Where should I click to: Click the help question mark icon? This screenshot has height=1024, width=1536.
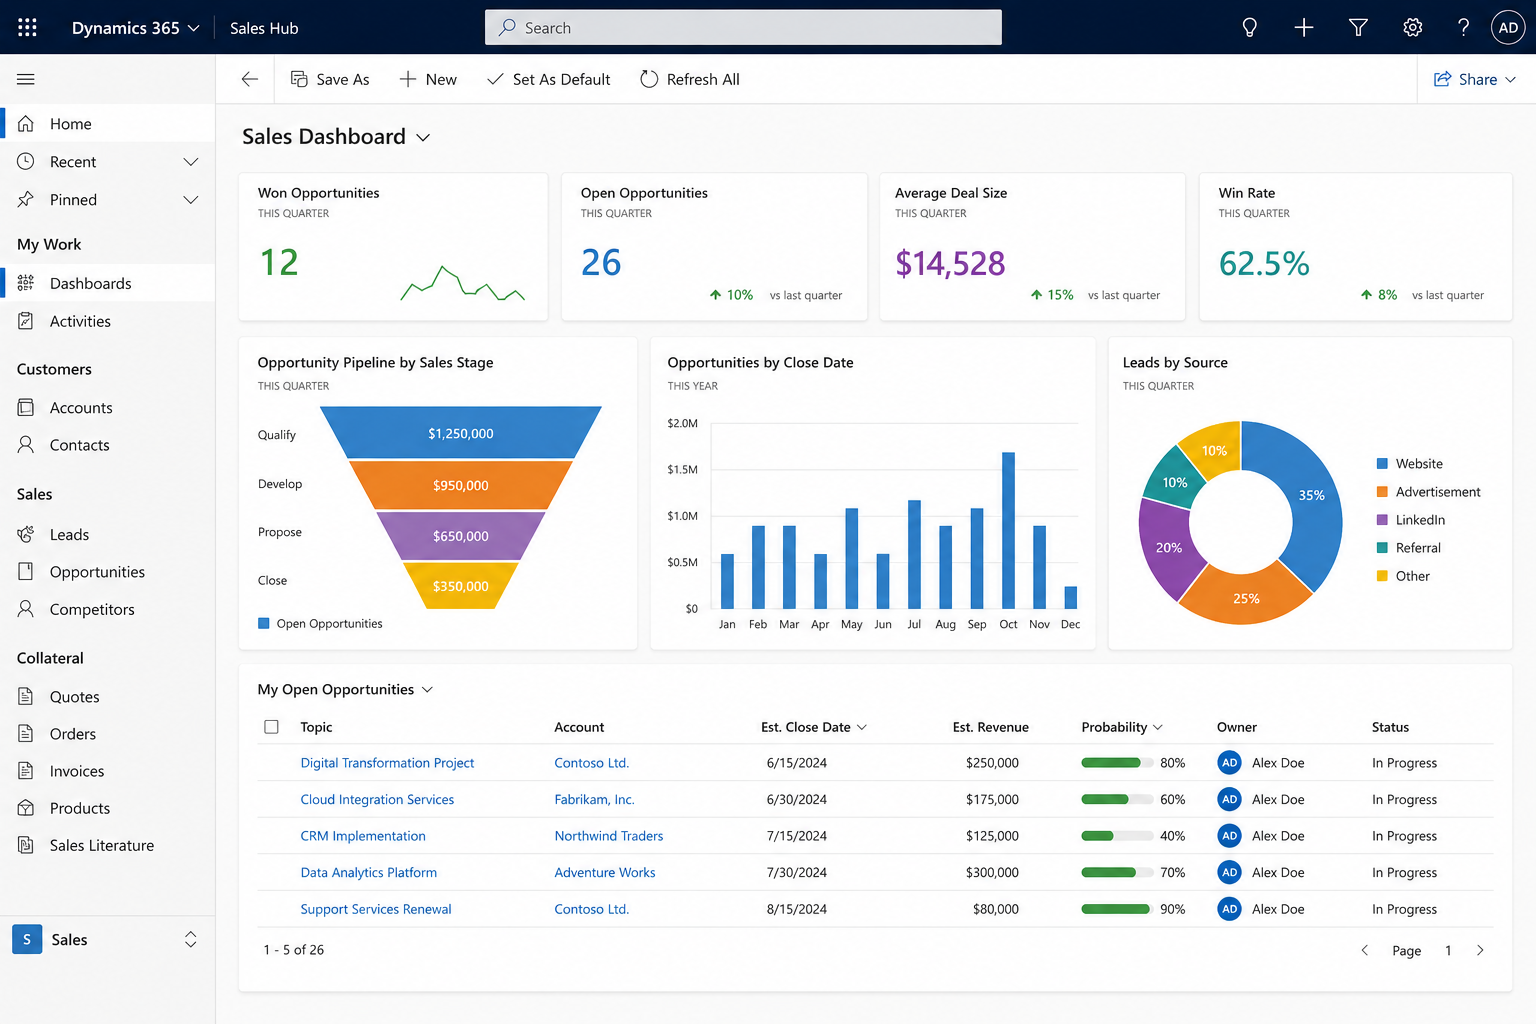click(1463, 28)
